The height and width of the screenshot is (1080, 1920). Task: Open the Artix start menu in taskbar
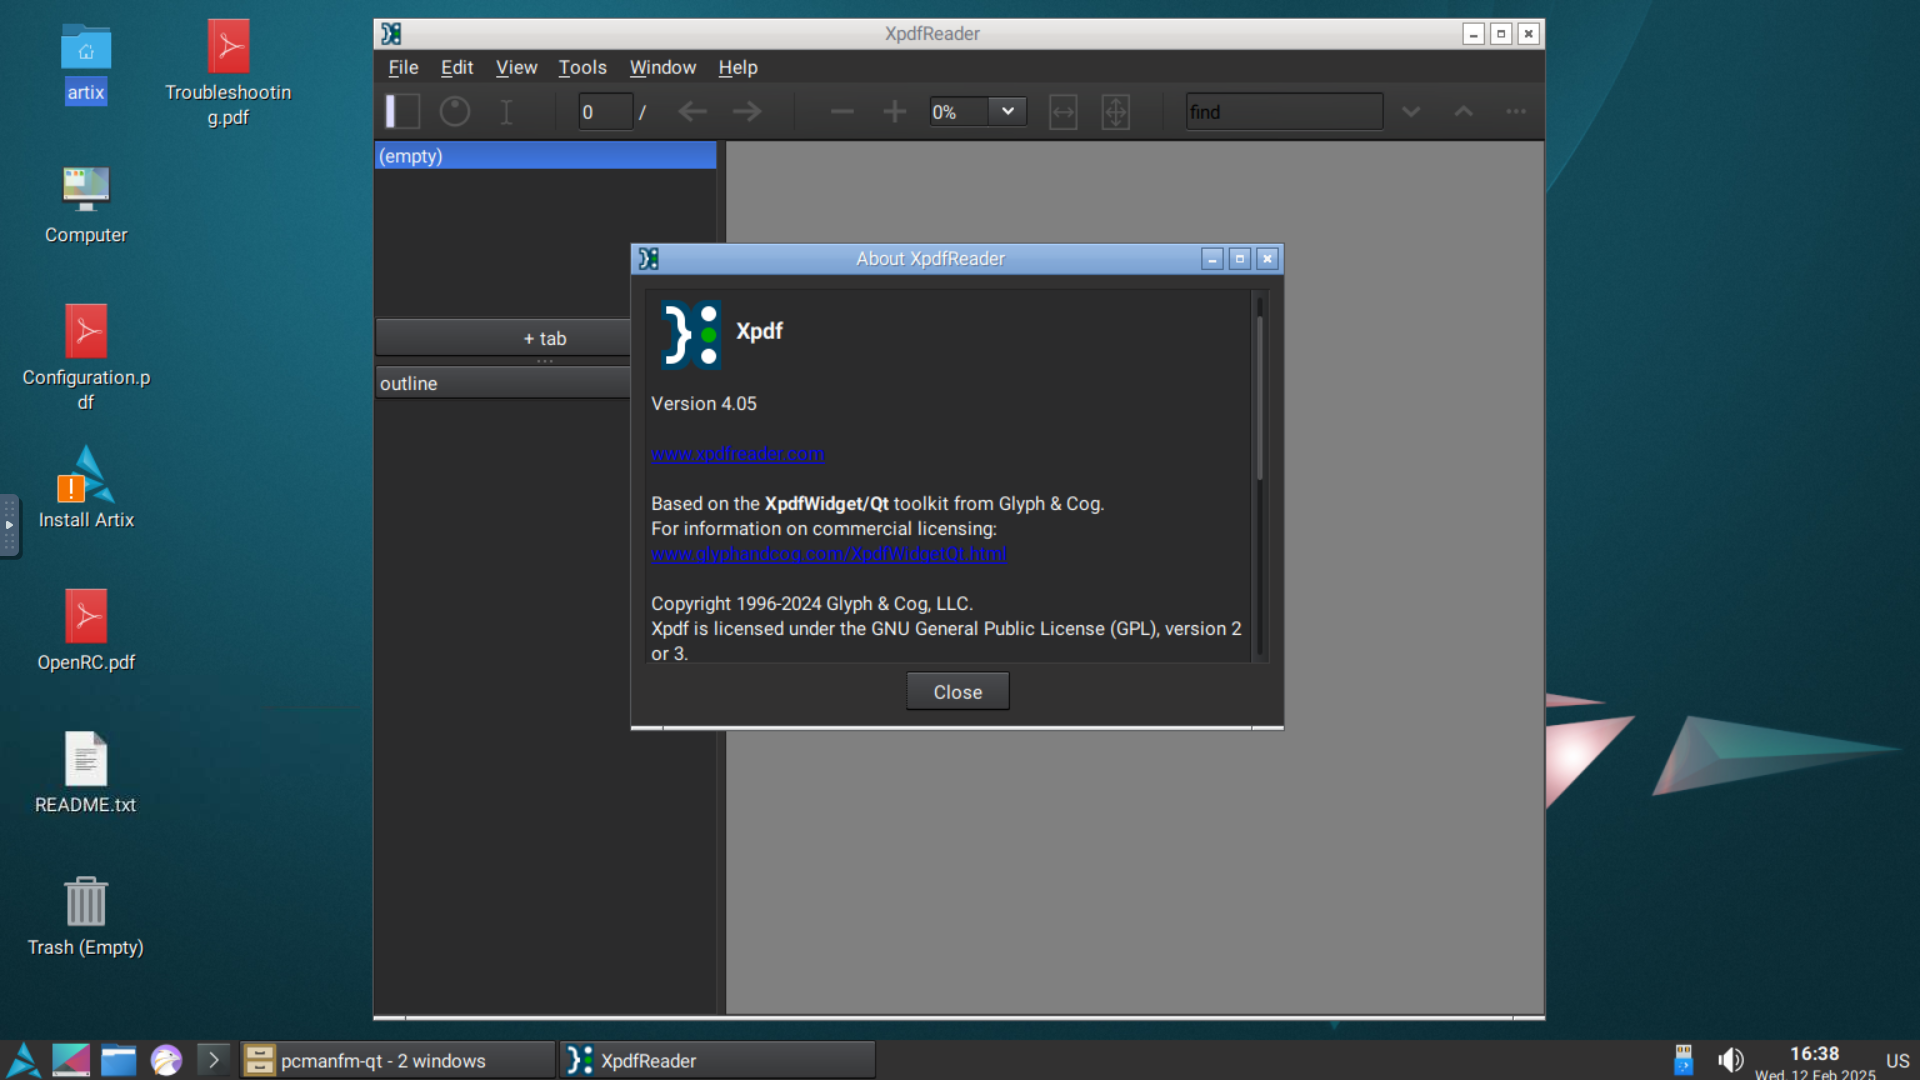(23, 1060)
